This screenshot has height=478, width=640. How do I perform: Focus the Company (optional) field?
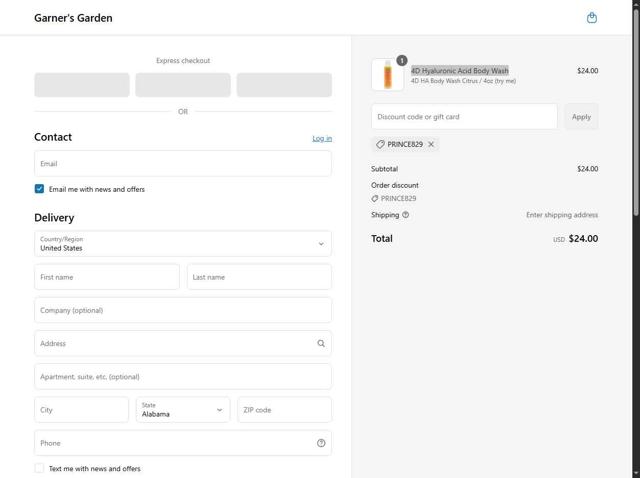tap(183, 310)
